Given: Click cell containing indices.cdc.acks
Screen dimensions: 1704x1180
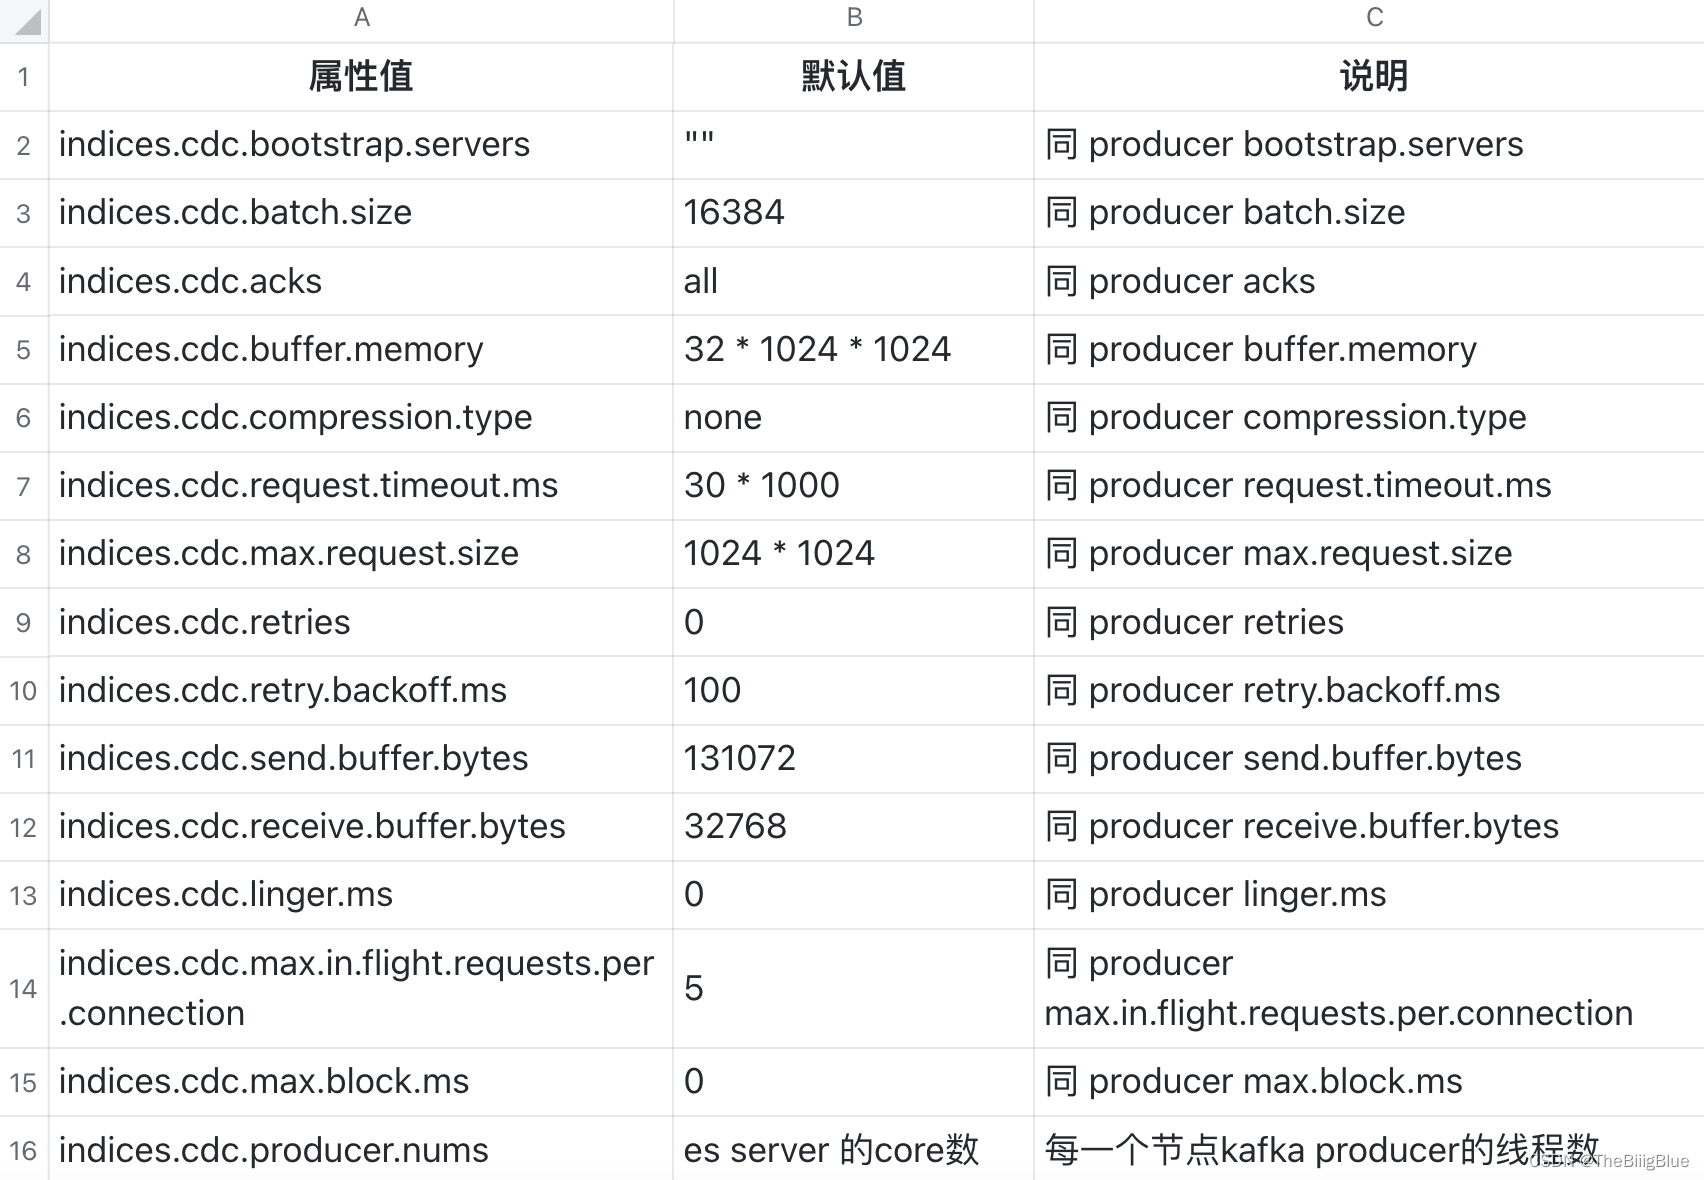Looking at the screenshot, I should pyautogui.click(x=191, y=282).
